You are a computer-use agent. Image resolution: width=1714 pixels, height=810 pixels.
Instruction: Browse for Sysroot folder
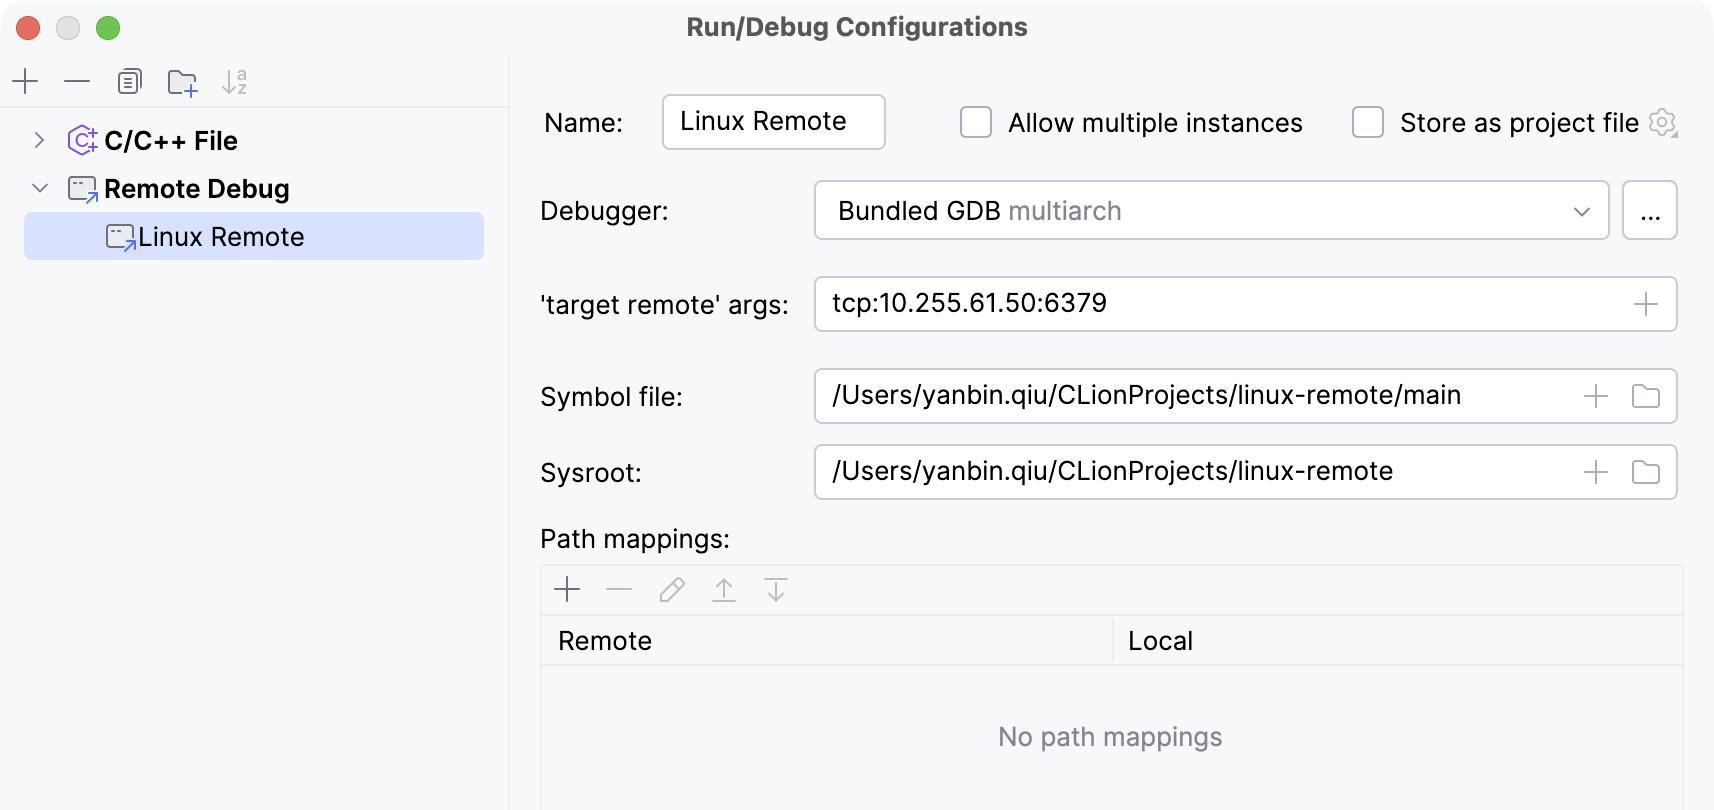click(x=1645, y=472)
